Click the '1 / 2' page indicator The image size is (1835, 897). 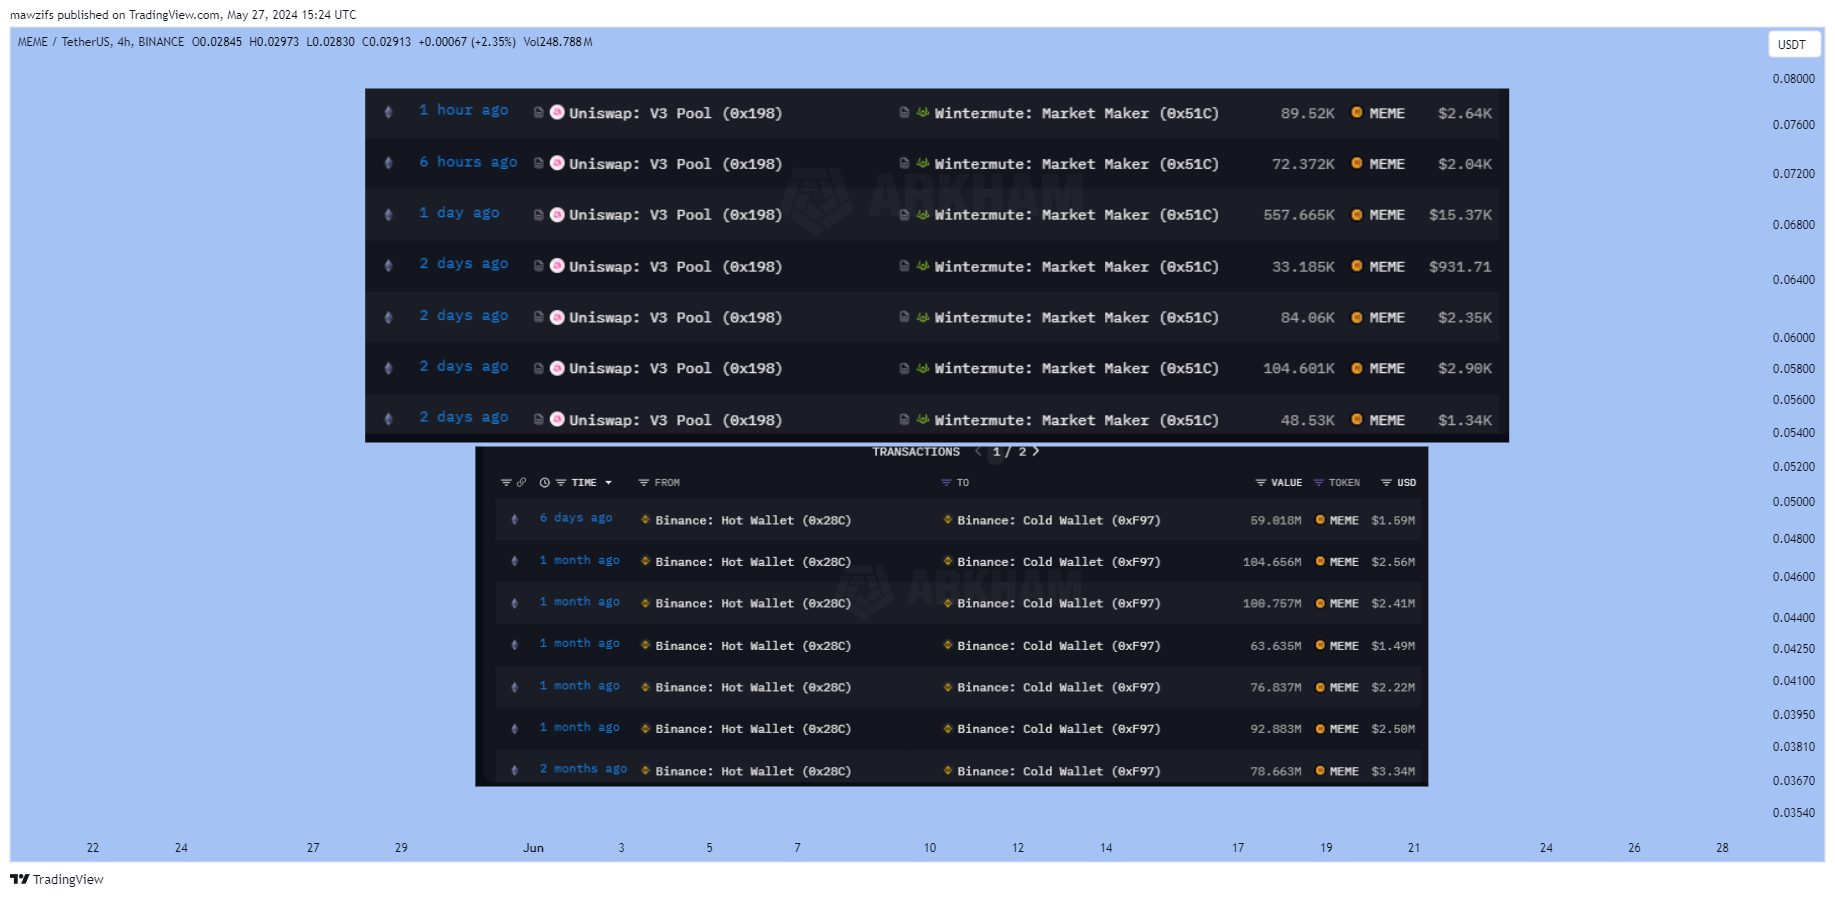click(x=1009, y=452)
